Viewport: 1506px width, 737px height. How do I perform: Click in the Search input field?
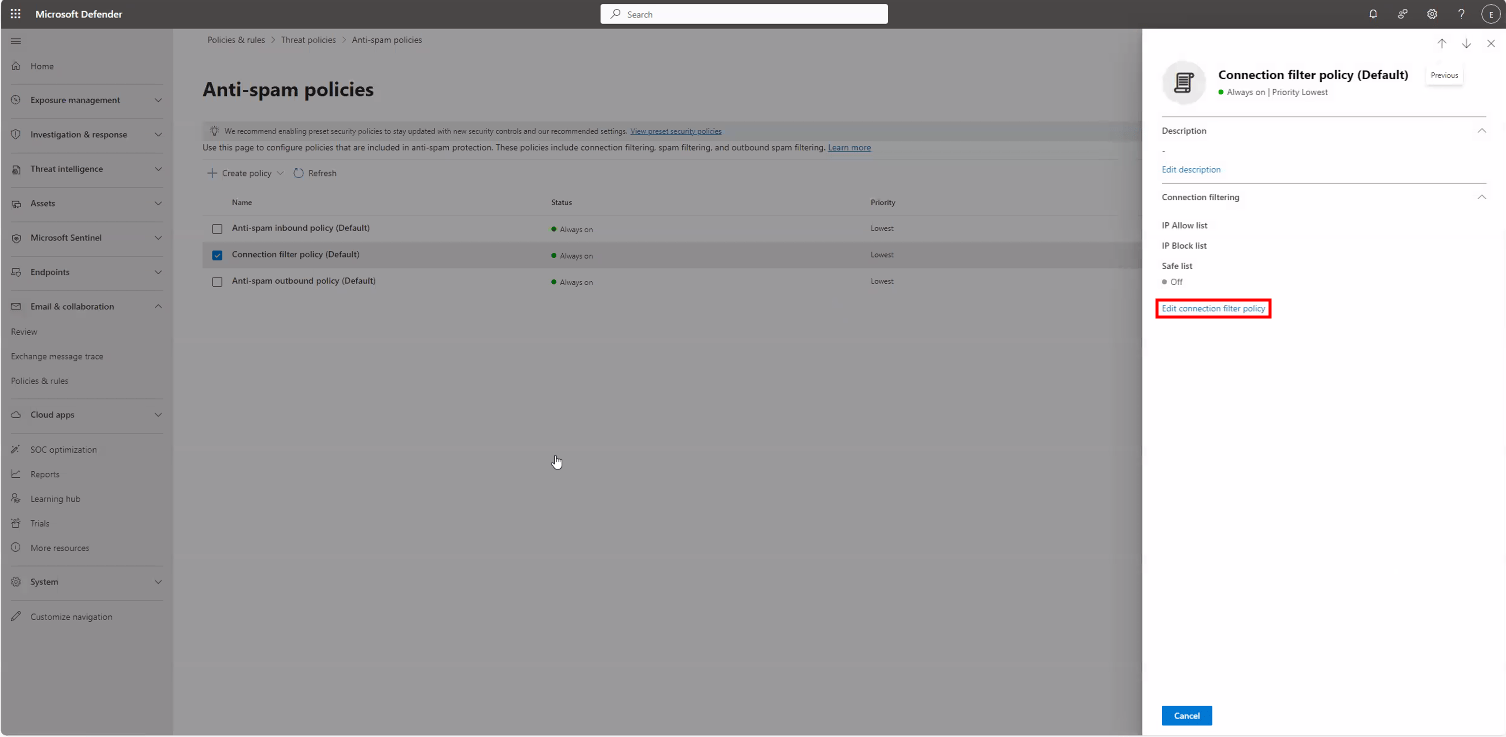(x=744, y=14)
